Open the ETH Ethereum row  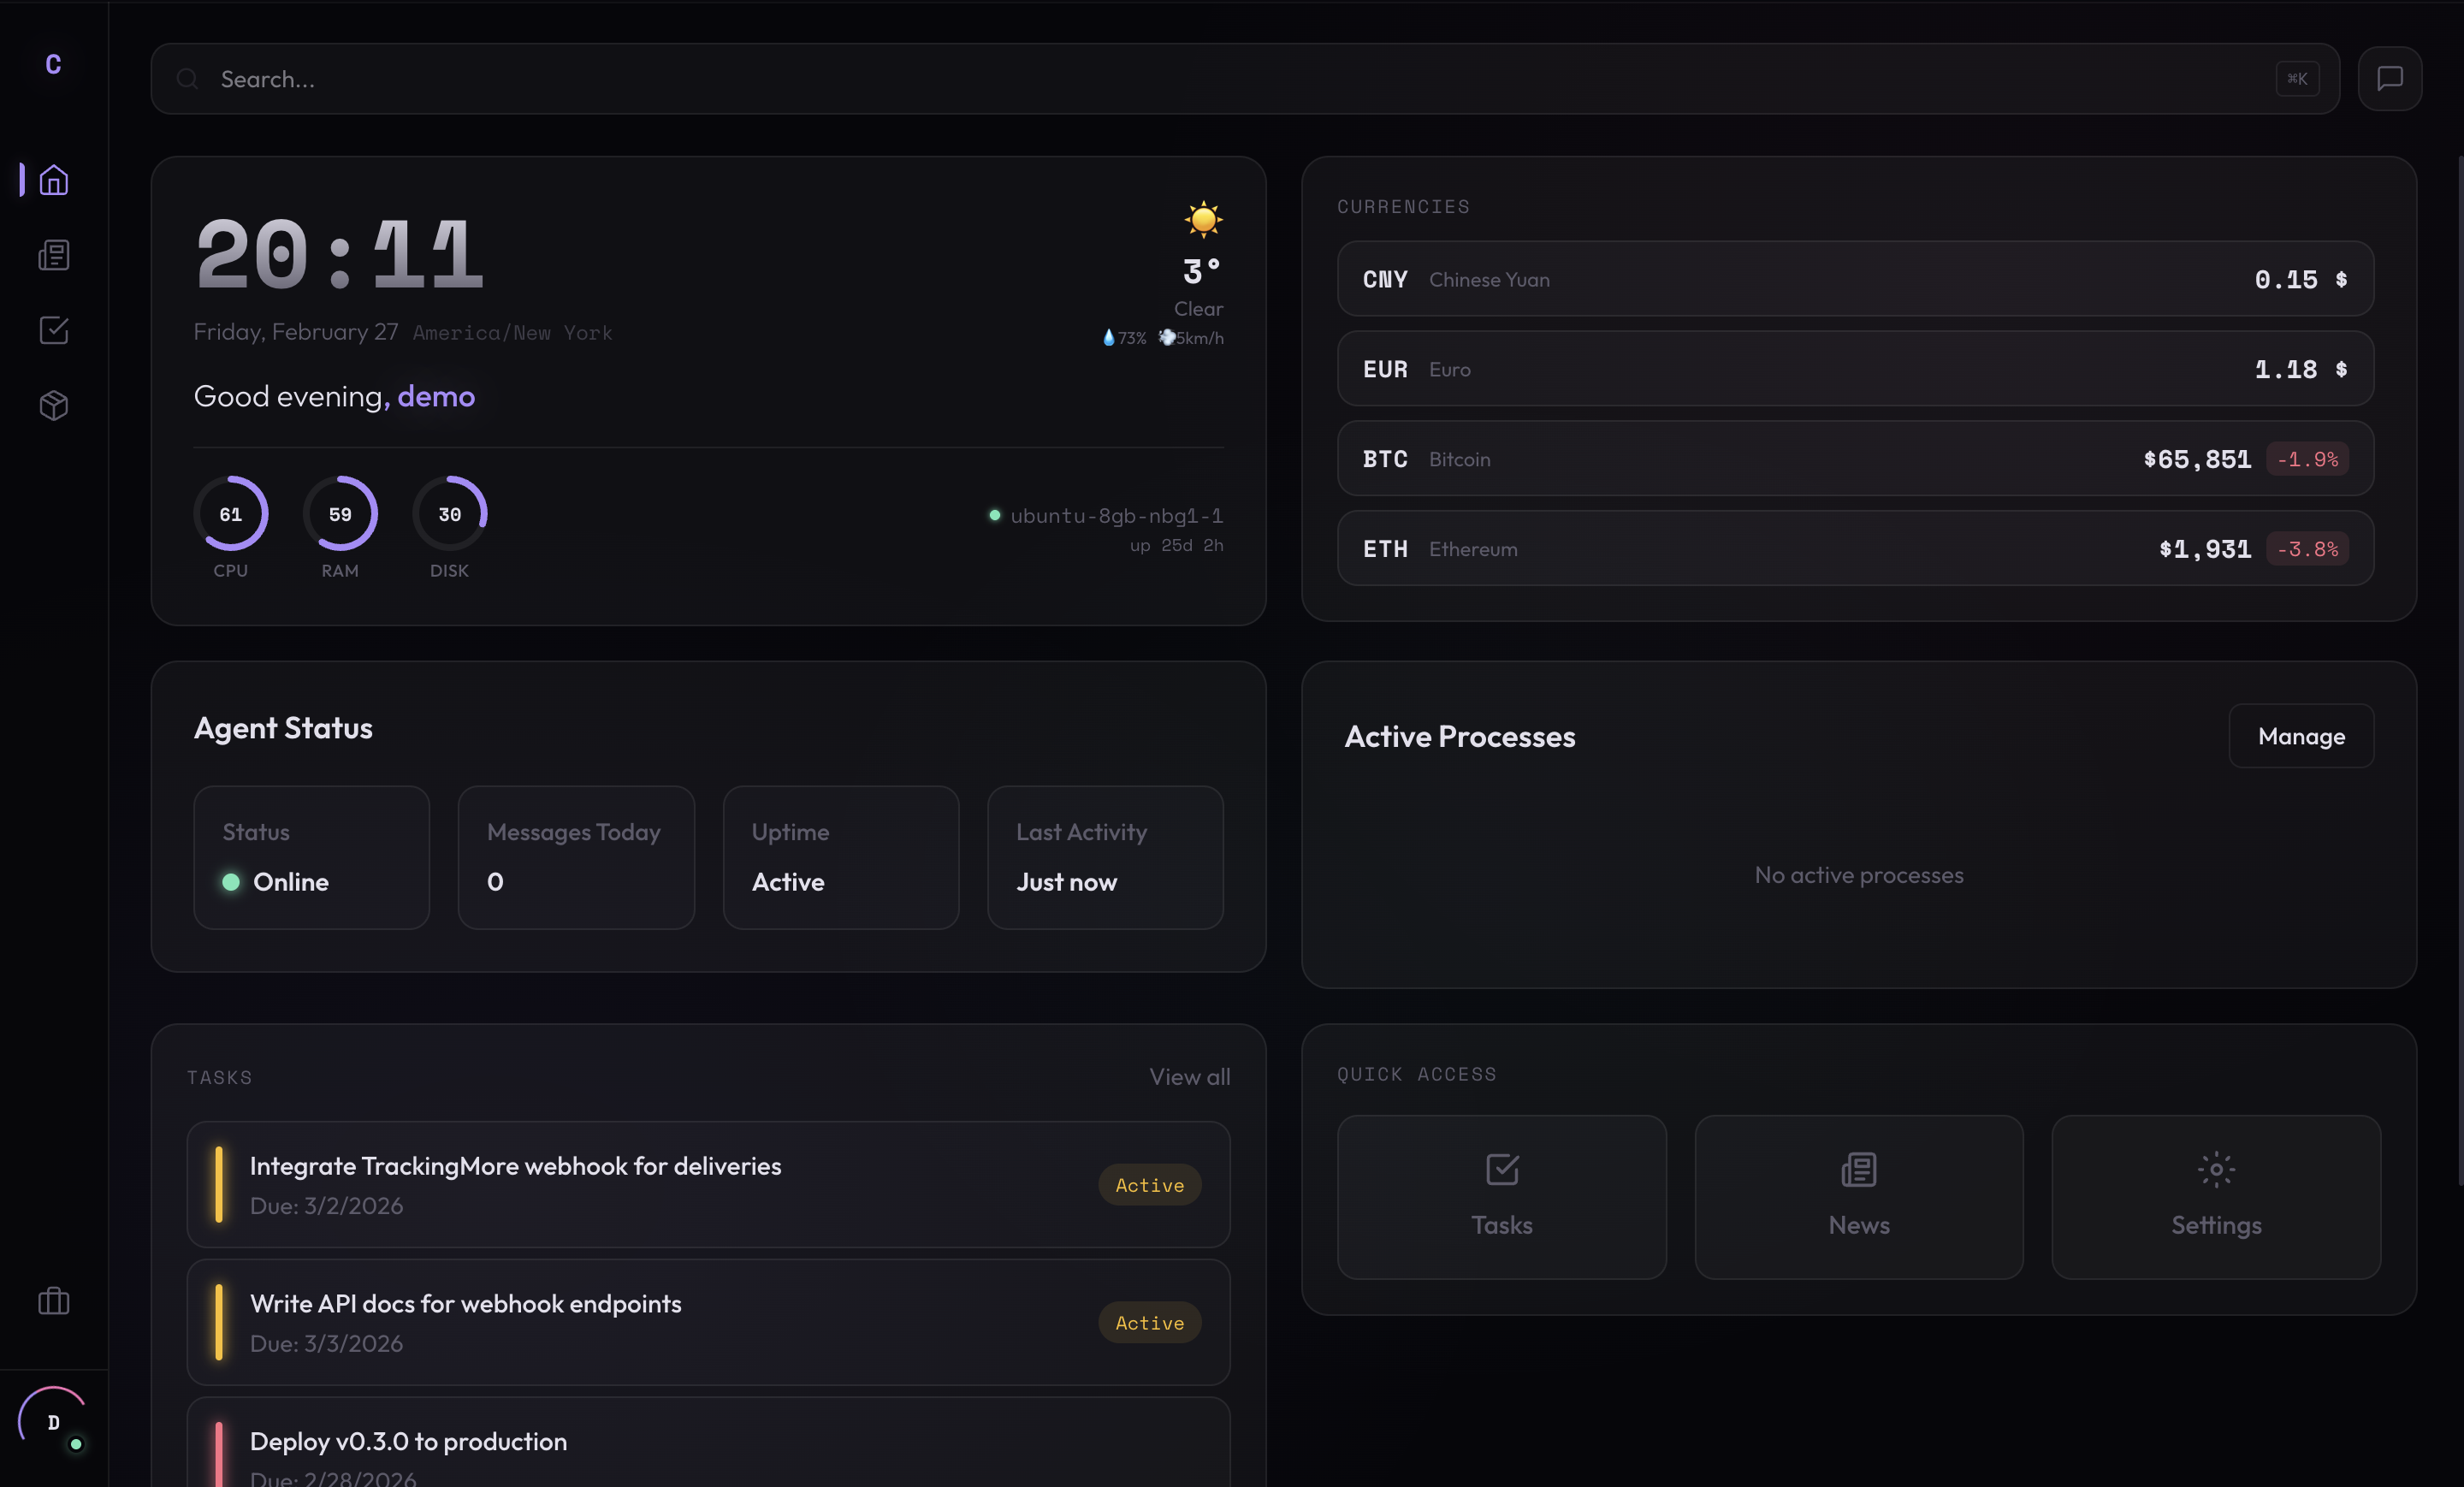pos(1855,549)
